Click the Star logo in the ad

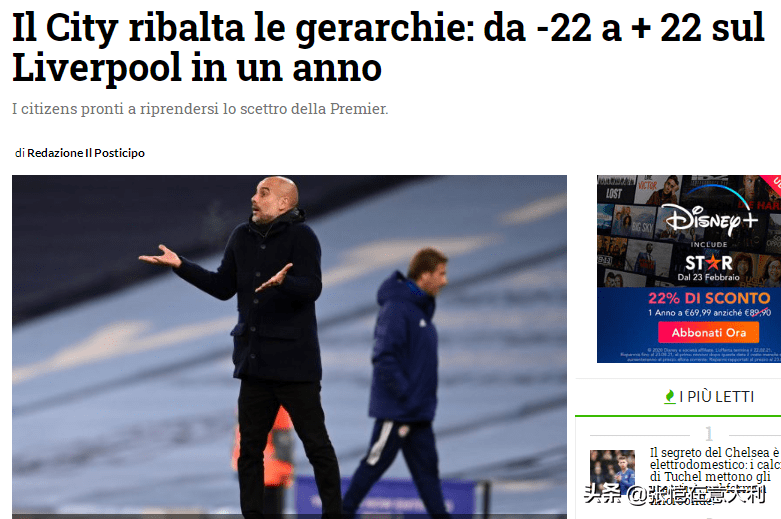[x=708, y=263]
